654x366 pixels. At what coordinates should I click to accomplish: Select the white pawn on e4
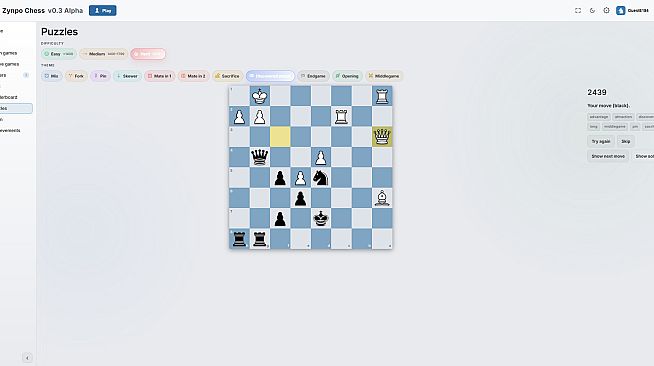click(321, 157)
